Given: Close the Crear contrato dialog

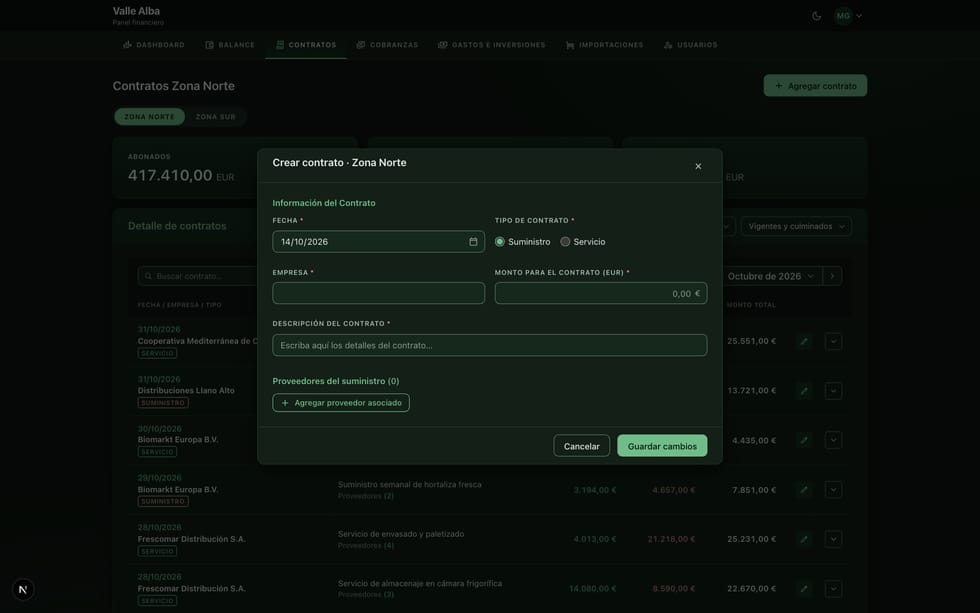Looking at the screenshot, I should tap(698, 166).
